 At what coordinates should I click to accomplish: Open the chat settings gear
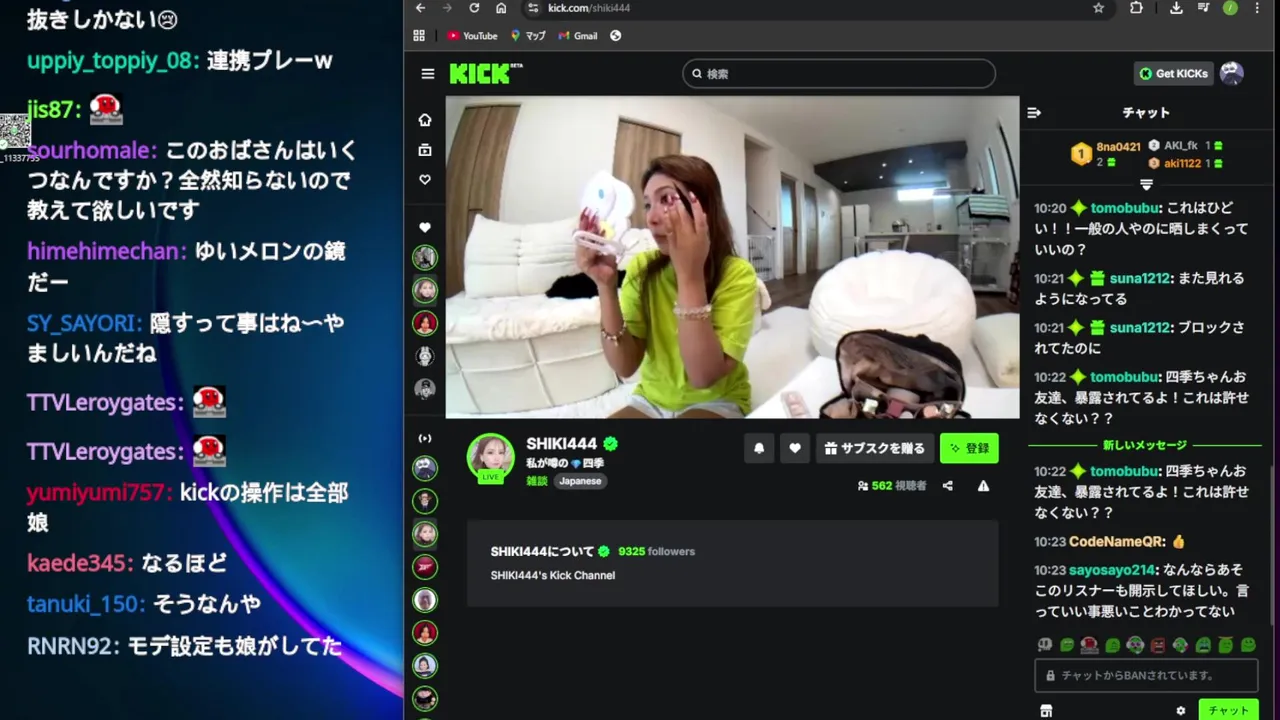(1181, 711)
